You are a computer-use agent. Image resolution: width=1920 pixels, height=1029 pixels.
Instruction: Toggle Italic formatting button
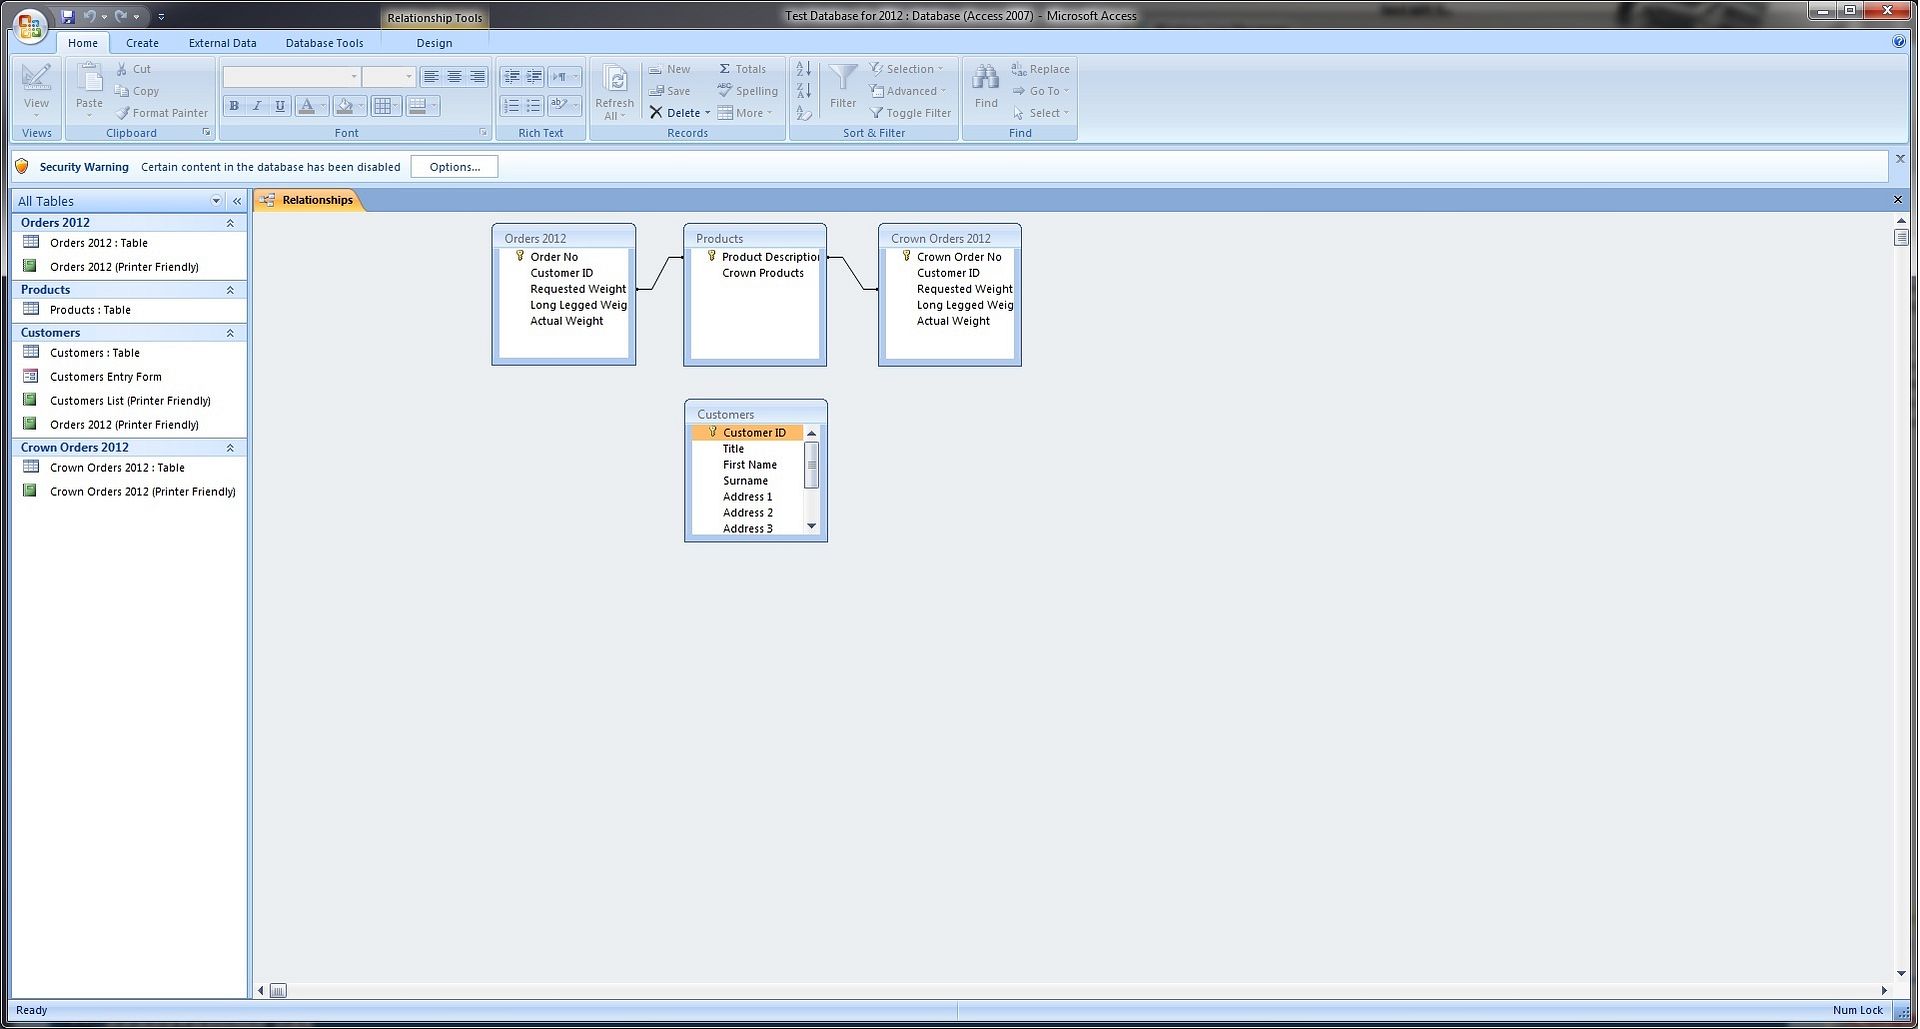[257, 106]
